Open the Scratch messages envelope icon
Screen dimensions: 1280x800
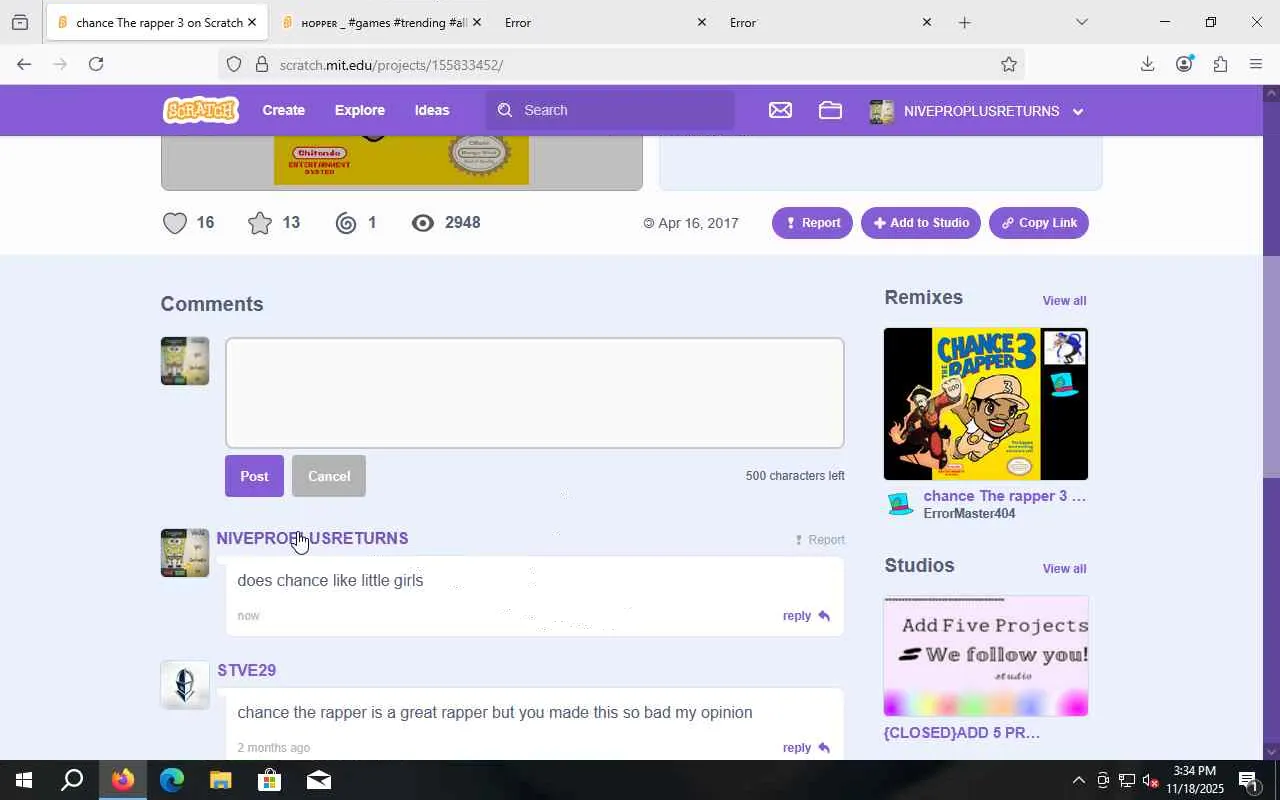(x=780, y=110)
